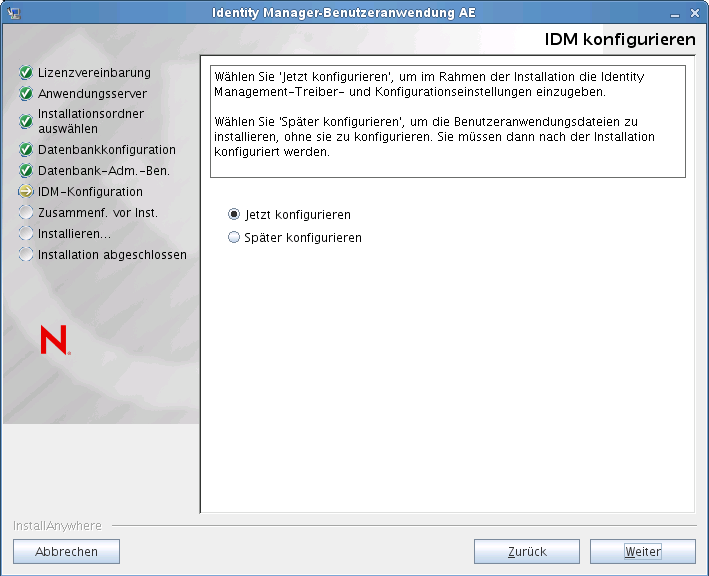The width and height of the screenshot is (709, 576).
Task: Click the checkmark icon next to Installationsordner auswählen
Action: pyautogui.click(x=26, y=121)
